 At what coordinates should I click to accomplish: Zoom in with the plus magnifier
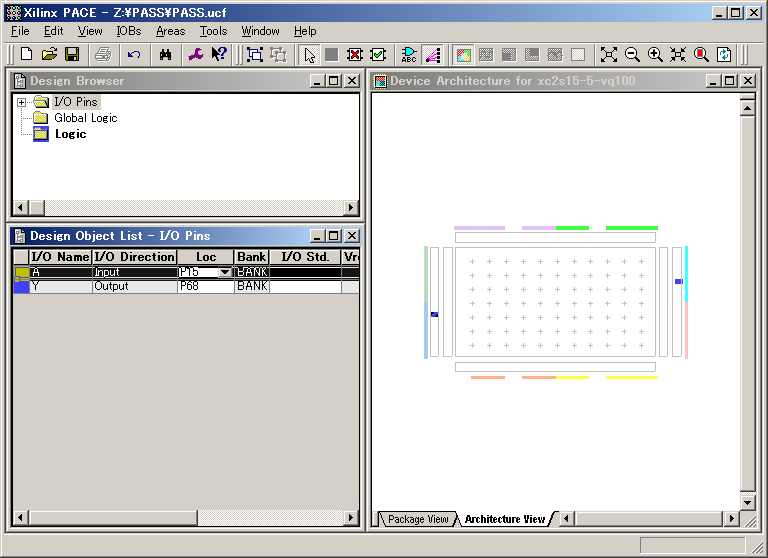655,54
